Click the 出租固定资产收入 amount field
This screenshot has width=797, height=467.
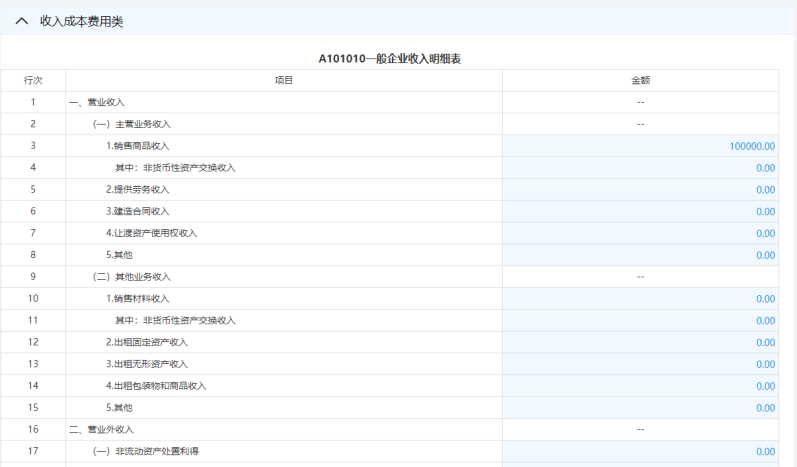(x=640, y=343)
